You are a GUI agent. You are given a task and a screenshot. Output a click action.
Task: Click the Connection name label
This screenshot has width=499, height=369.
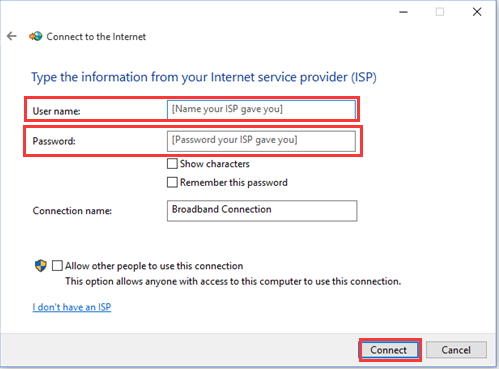click(72, 211)
